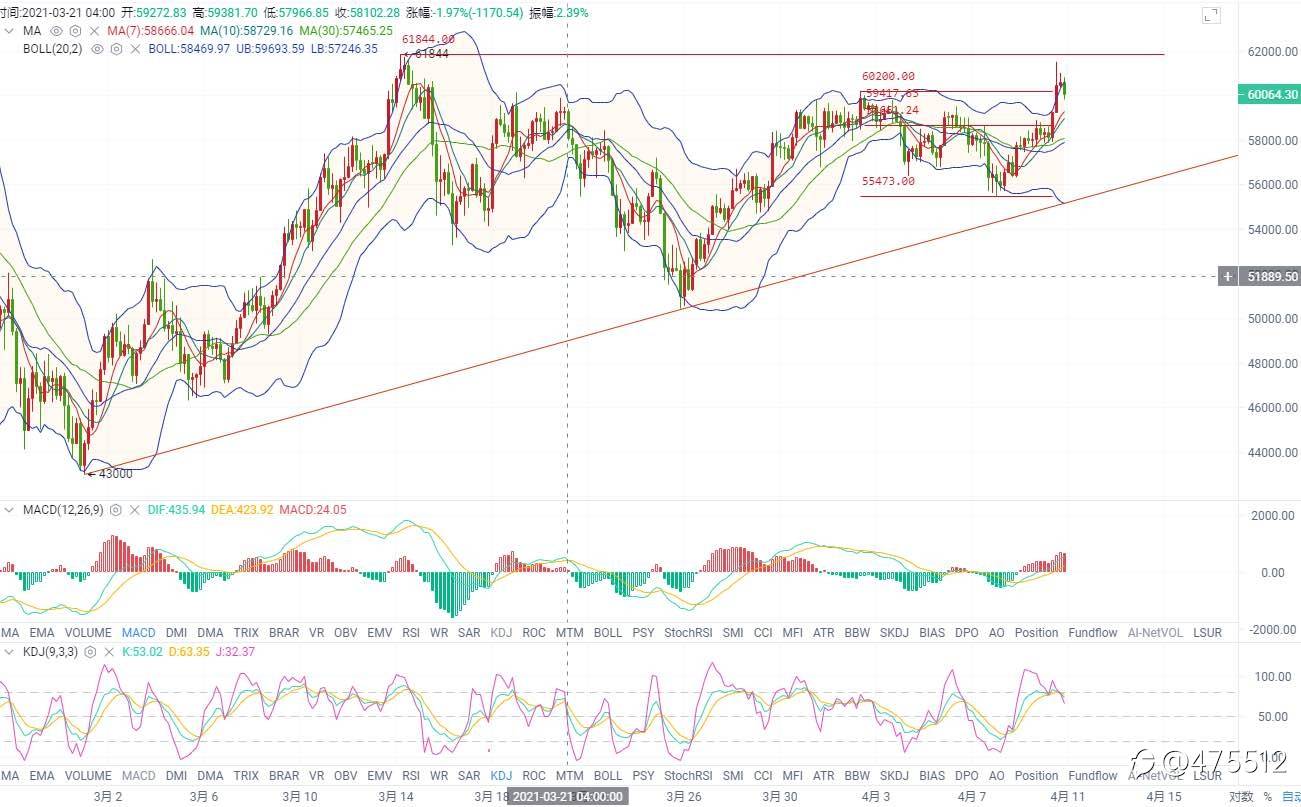Select the BRAR tab in the MACD panel row
The height and width of the screenshot is (807, 1301).
[284, 633]
